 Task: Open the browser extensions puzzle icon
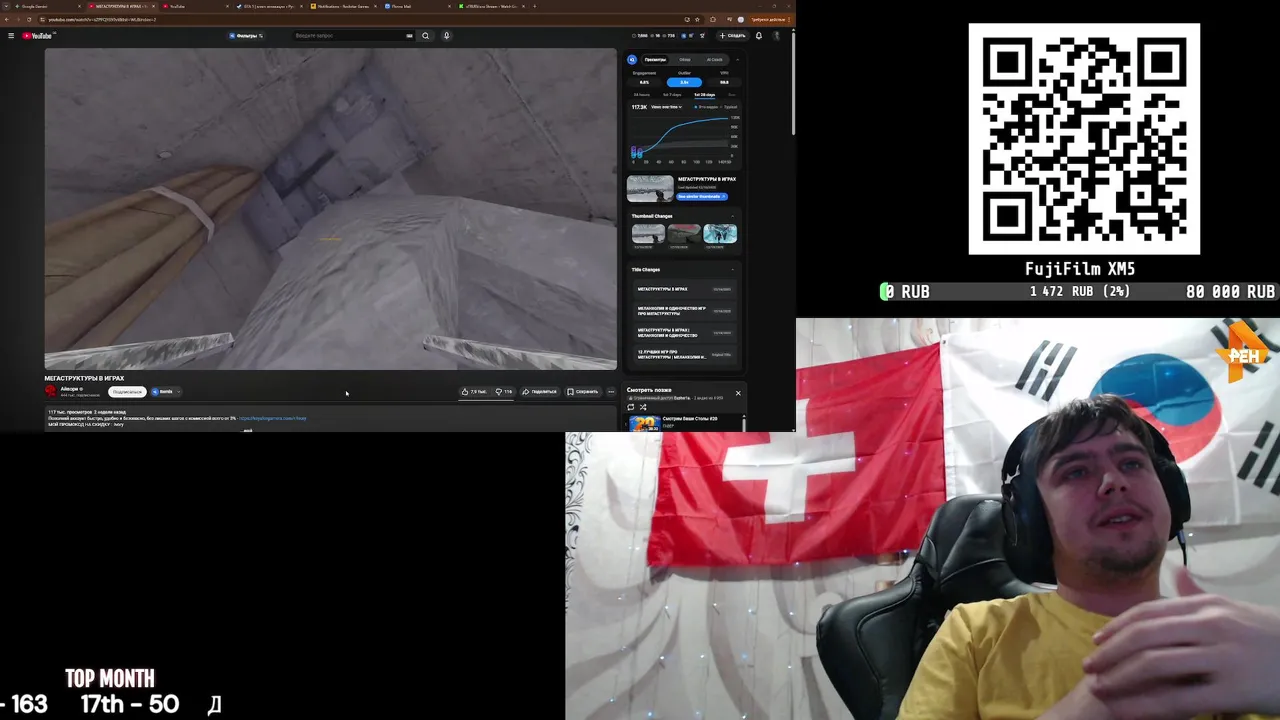click(x=713, y=19)
